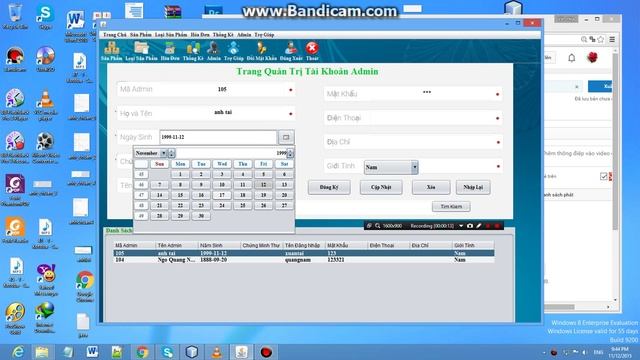Click the Đăng Ký button
This screenshot has width=640, height=360.
click(329, 187)
